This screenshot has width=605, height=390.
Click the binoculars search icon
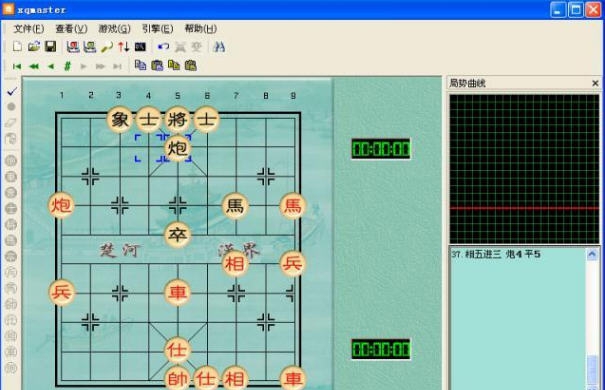tap(219, 47)
